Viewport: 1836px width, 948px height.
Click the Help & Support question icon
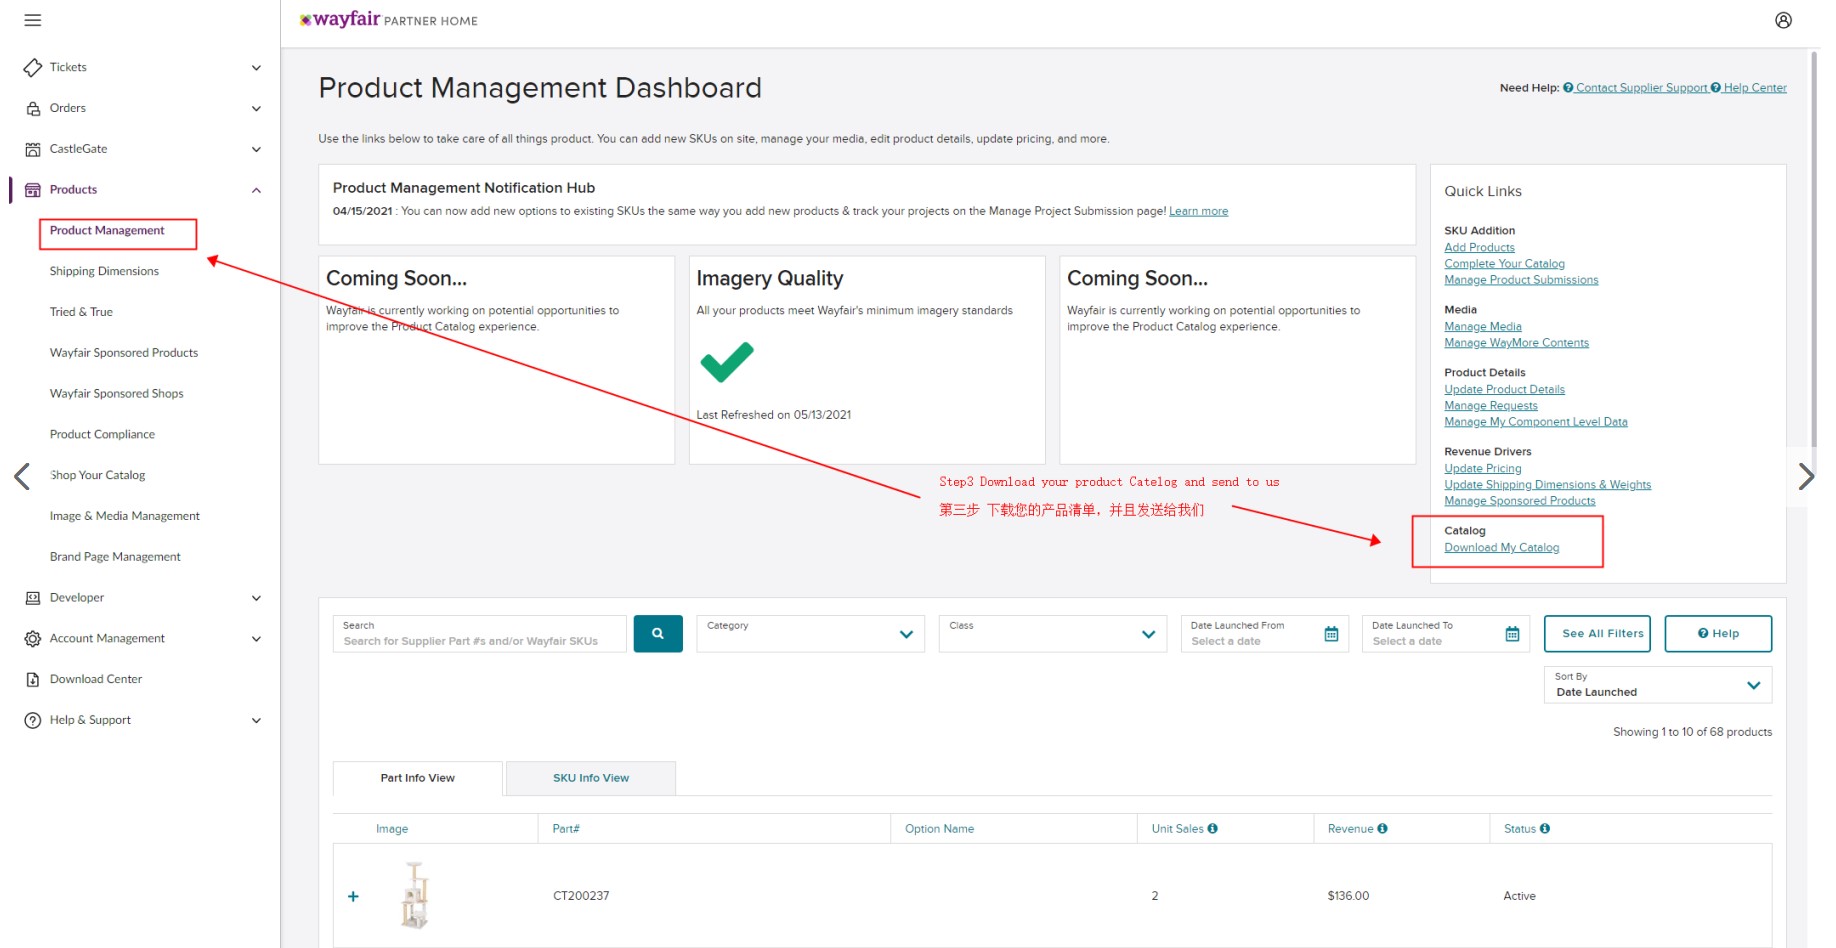click(33, 720)
